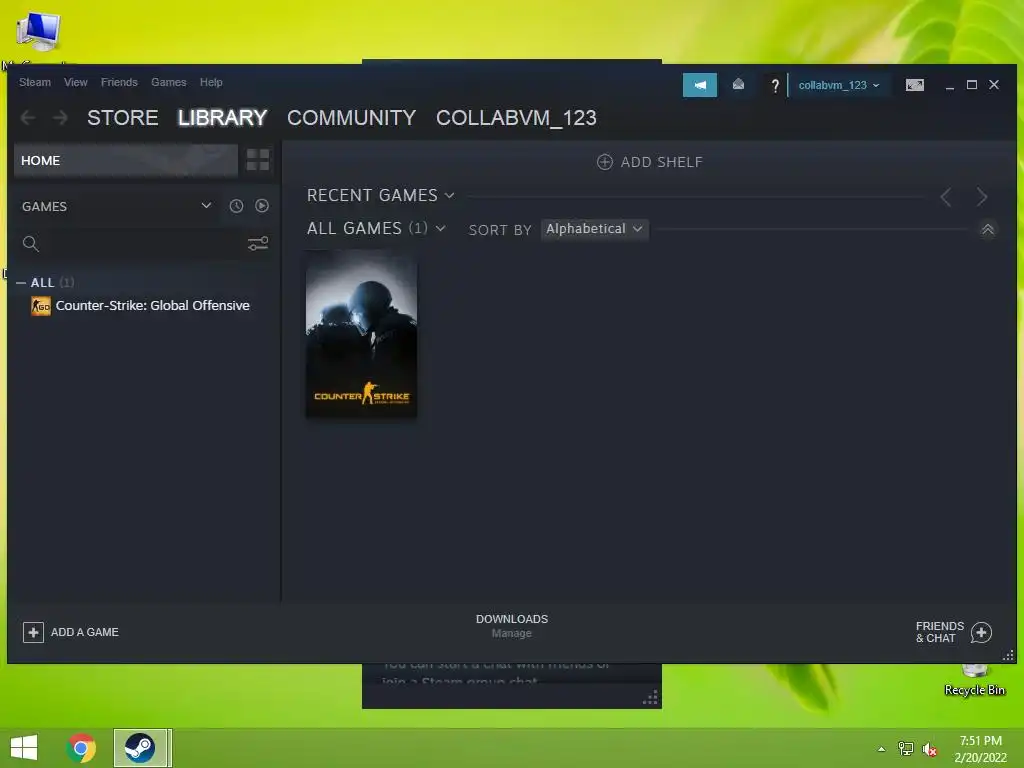Click the computer desktop icon

tap(39, 33)
